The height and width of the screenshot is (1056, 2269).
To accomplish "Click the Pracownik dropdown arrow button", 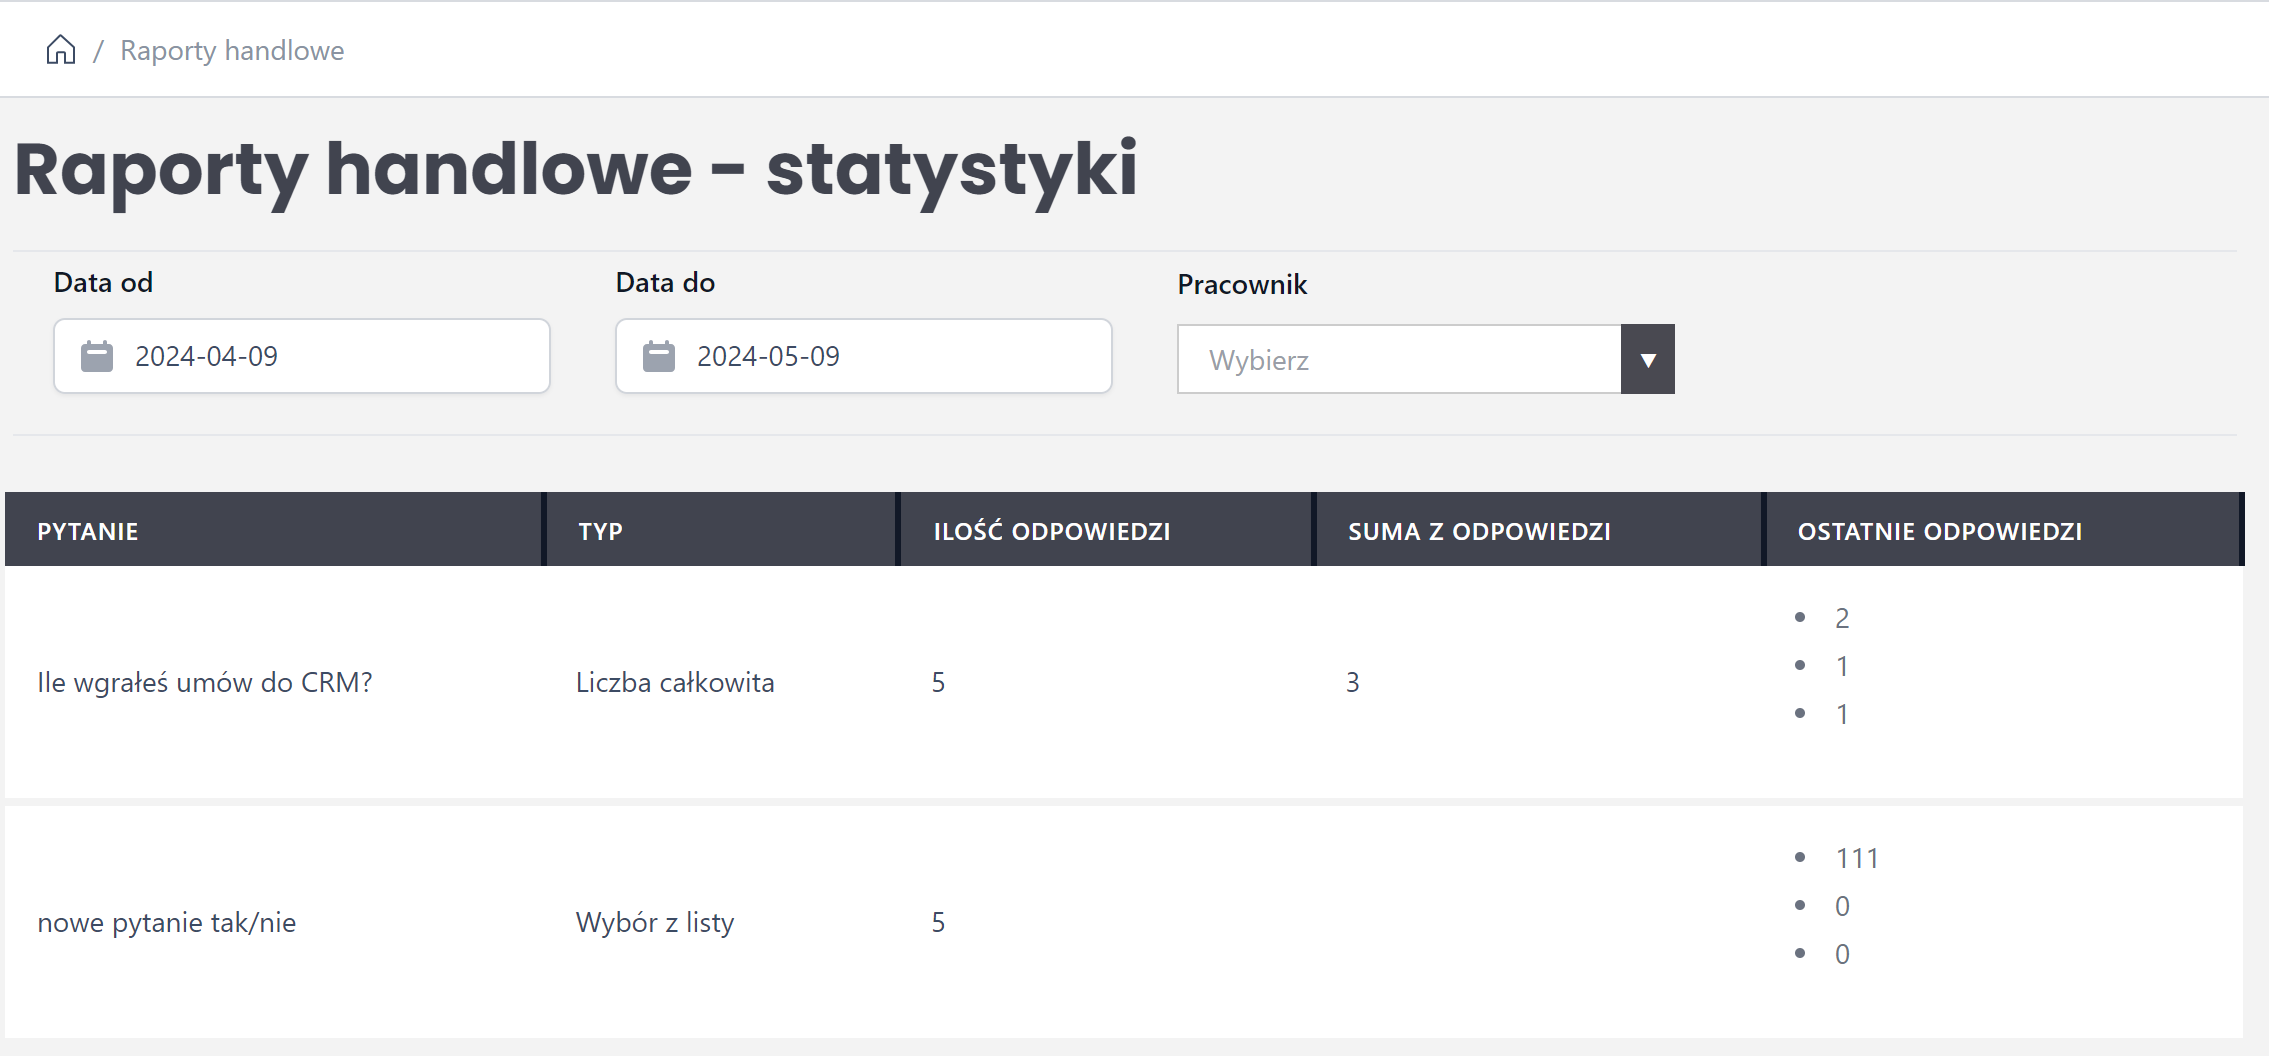I will (1647, 359).
